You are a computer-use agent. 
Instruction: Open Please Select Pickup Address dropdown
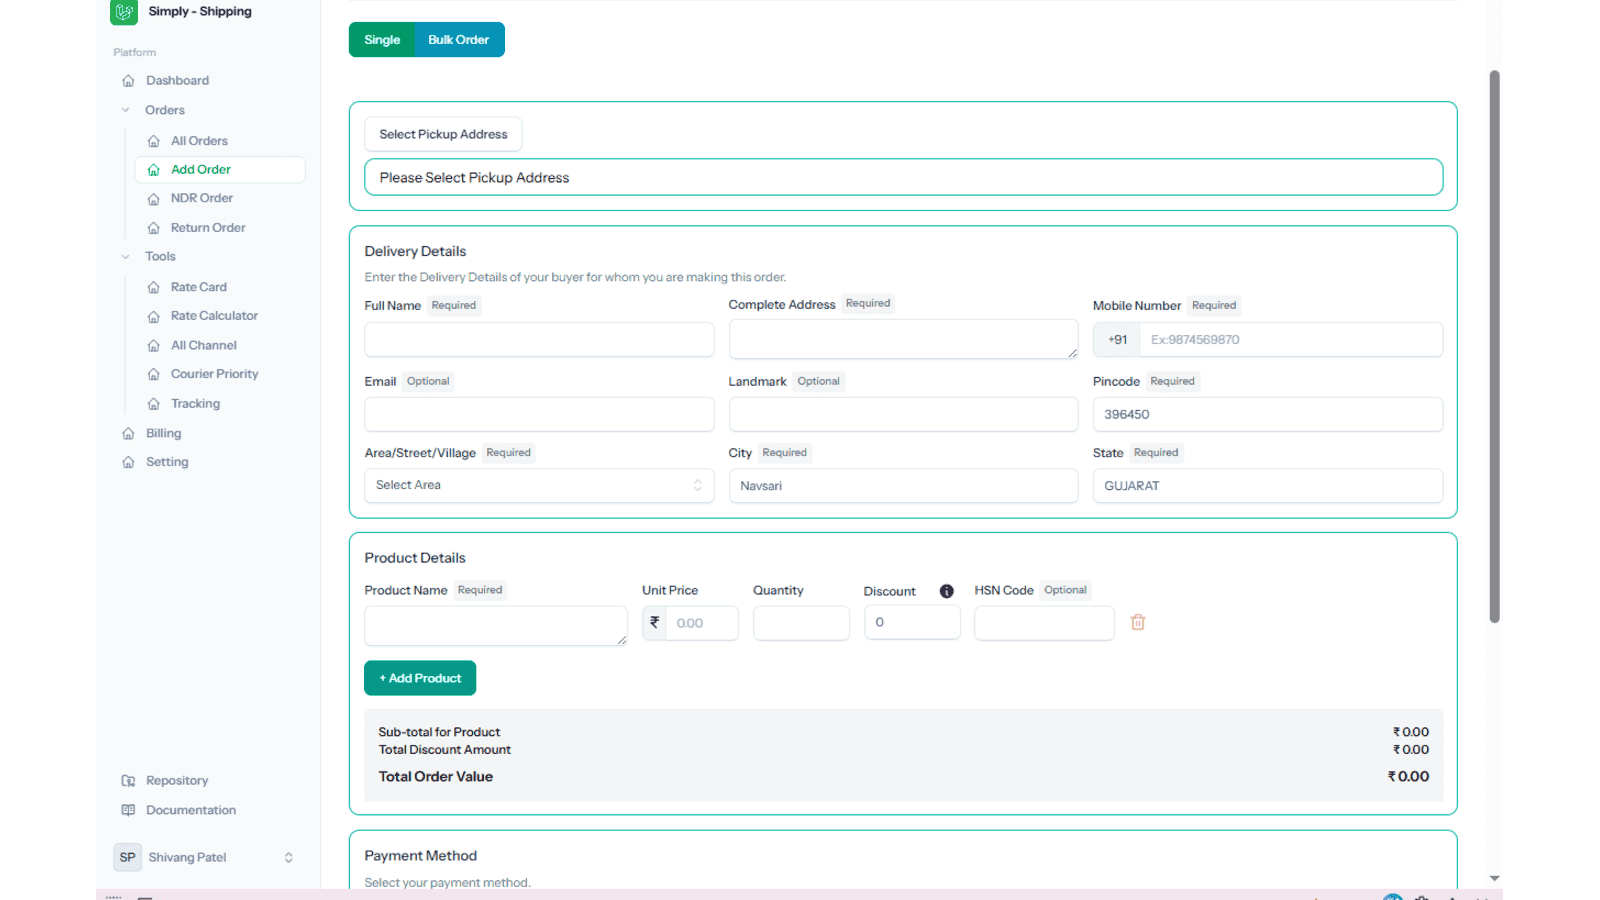click(x=903, y=177)
